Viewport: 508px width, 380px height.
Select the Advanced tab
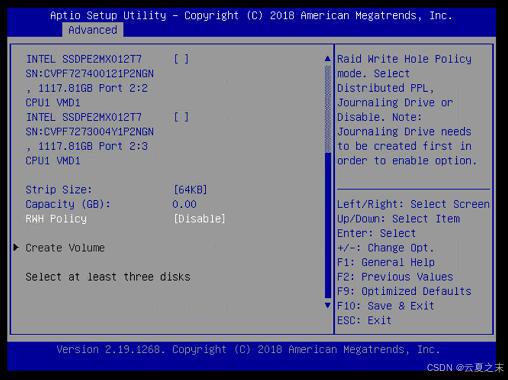(93, 30)
